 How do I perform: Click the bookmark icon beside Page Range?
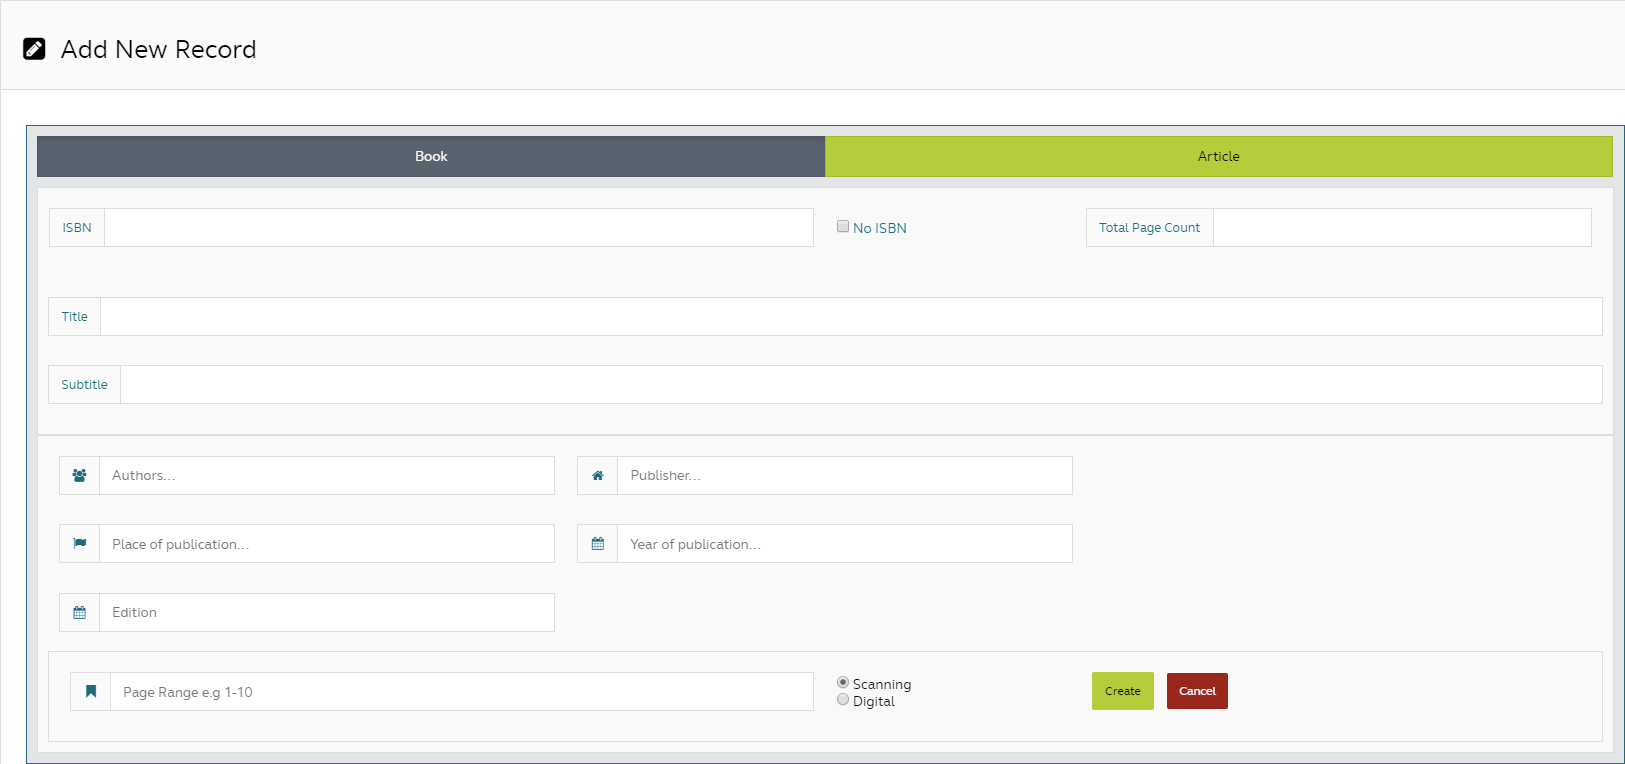coord(91,692)
